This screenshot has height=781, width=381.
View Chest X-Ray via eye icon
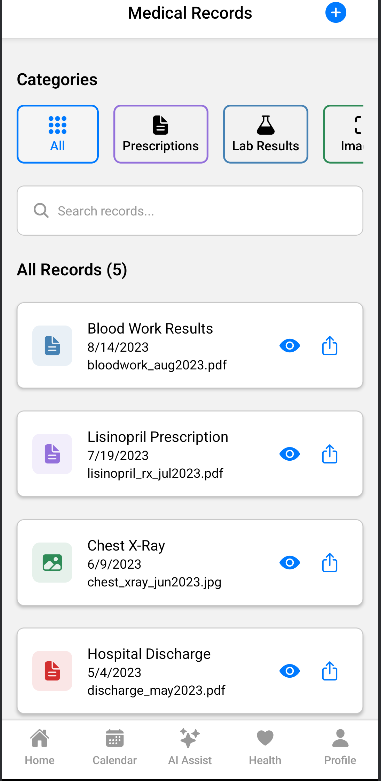click(289, 562)
